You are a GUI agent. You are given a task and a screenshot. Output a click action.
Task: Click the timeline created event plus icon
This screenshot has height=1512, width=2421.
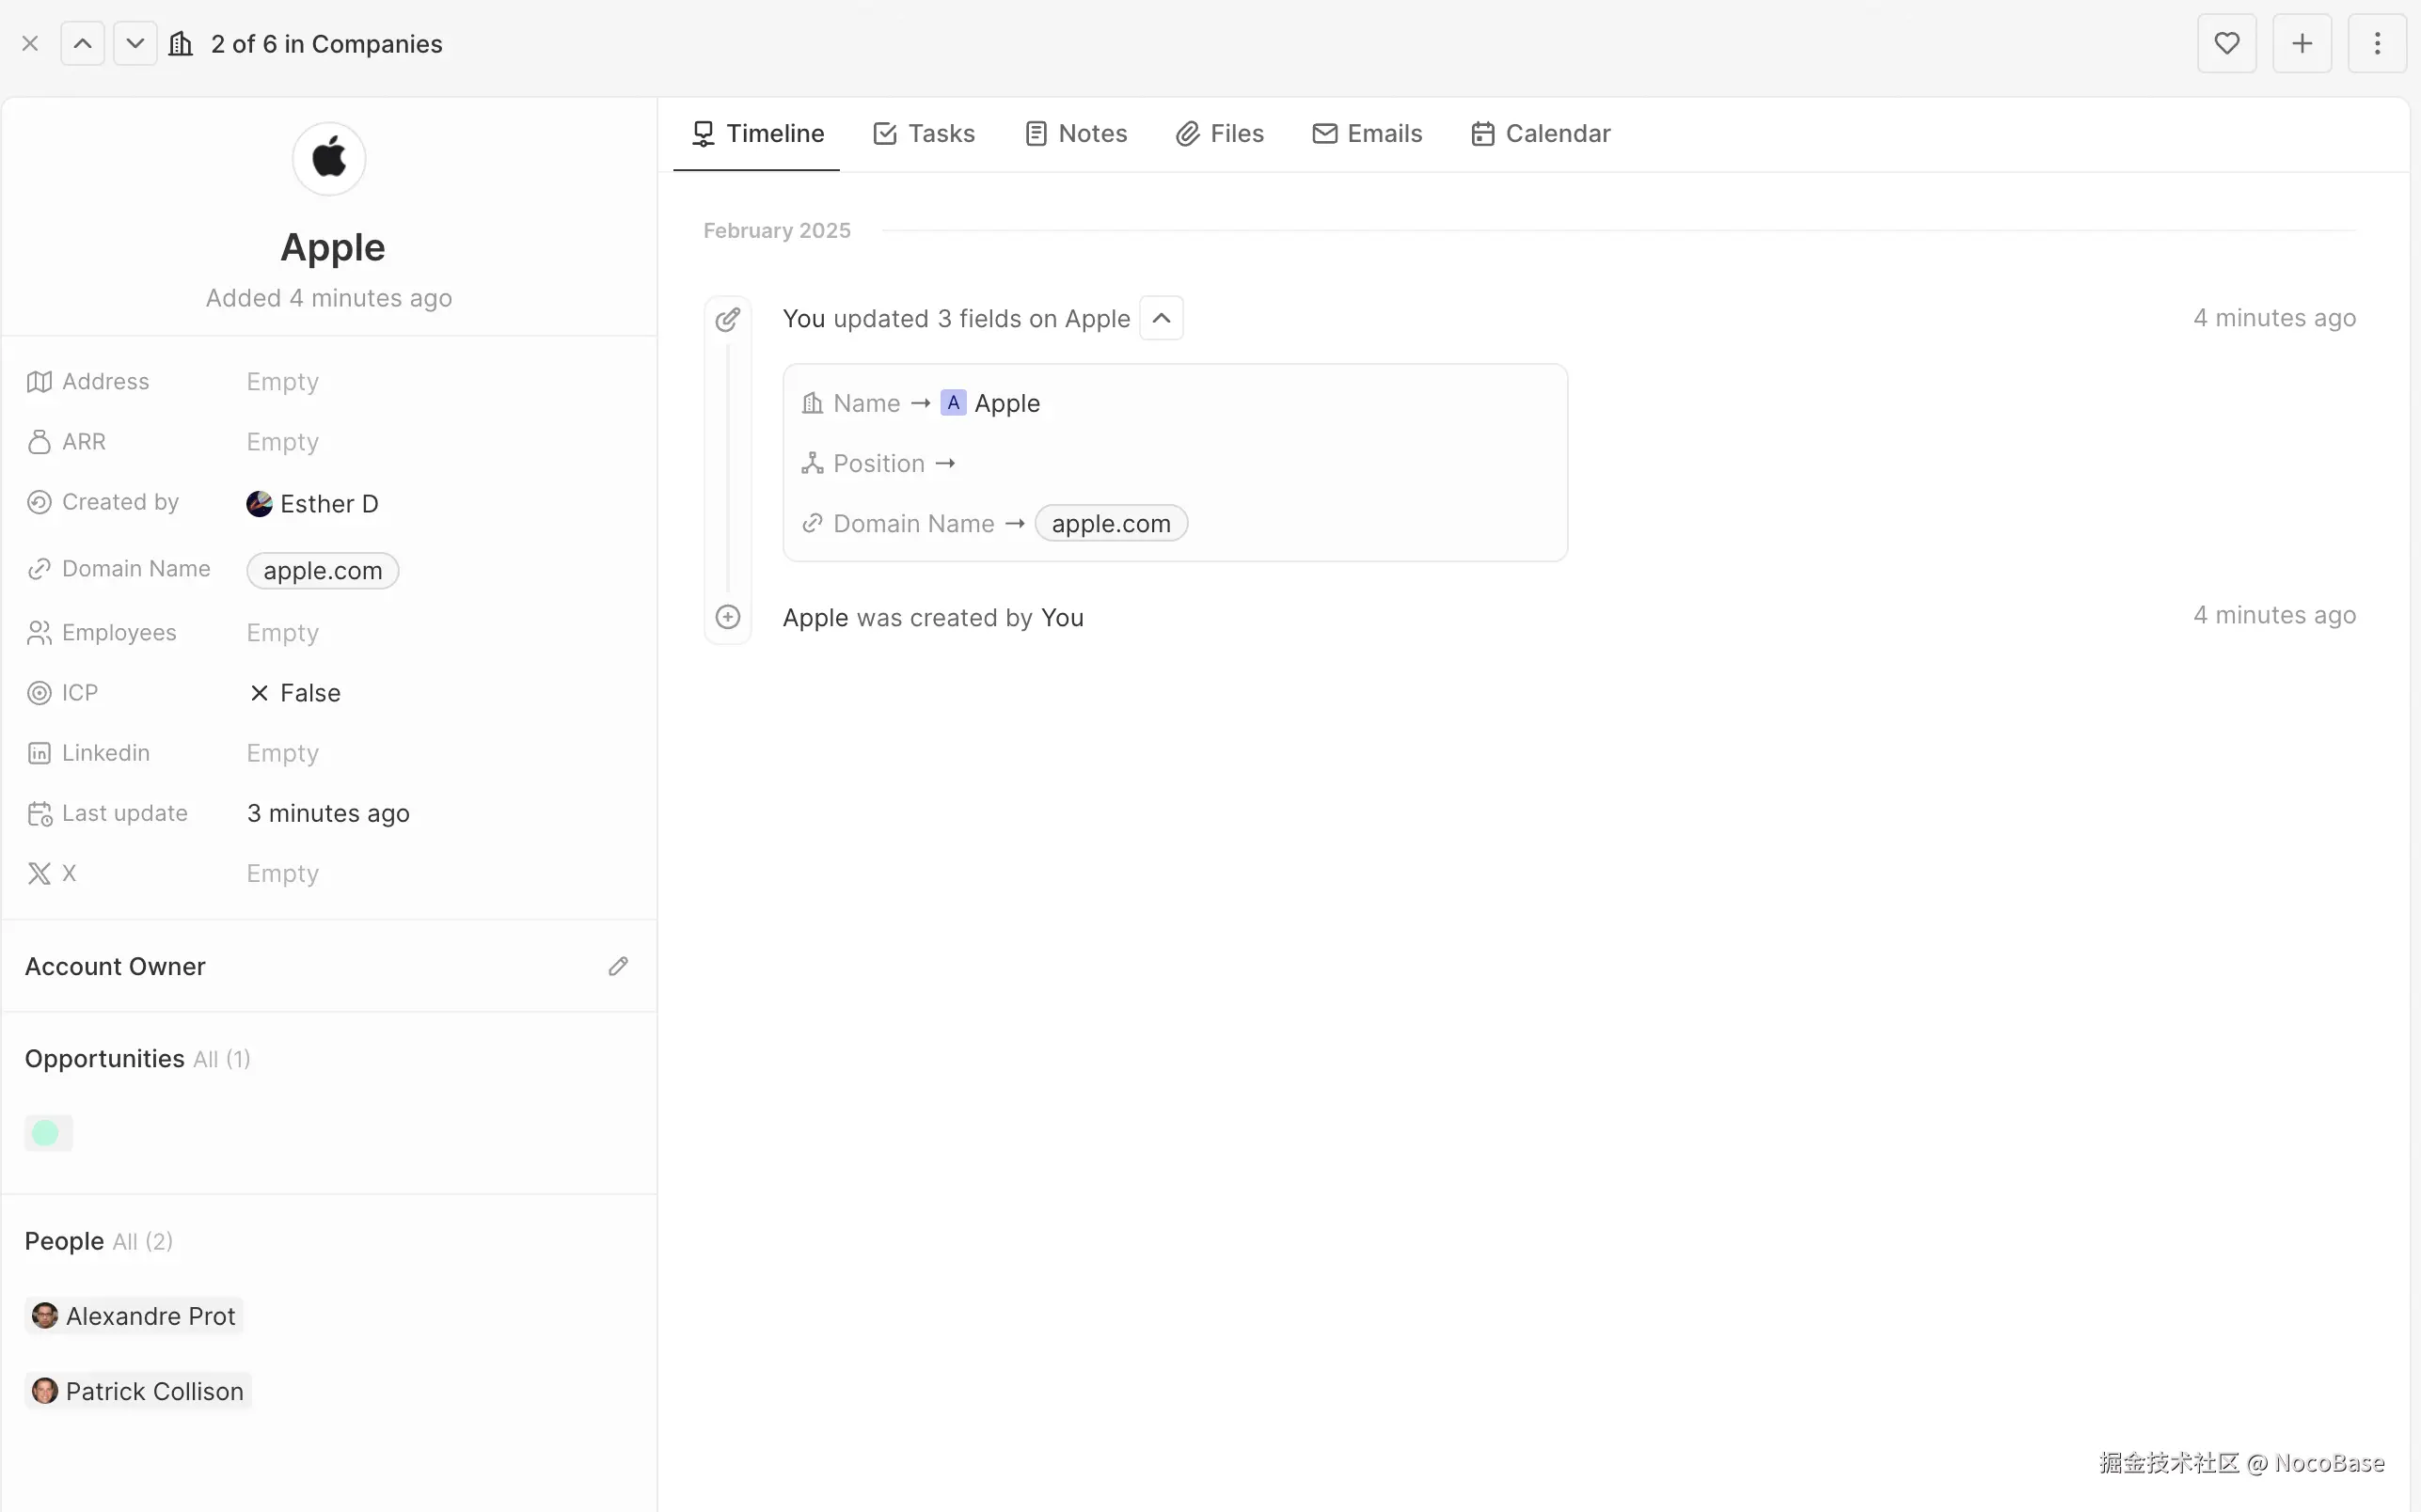(x=728, y=617)
